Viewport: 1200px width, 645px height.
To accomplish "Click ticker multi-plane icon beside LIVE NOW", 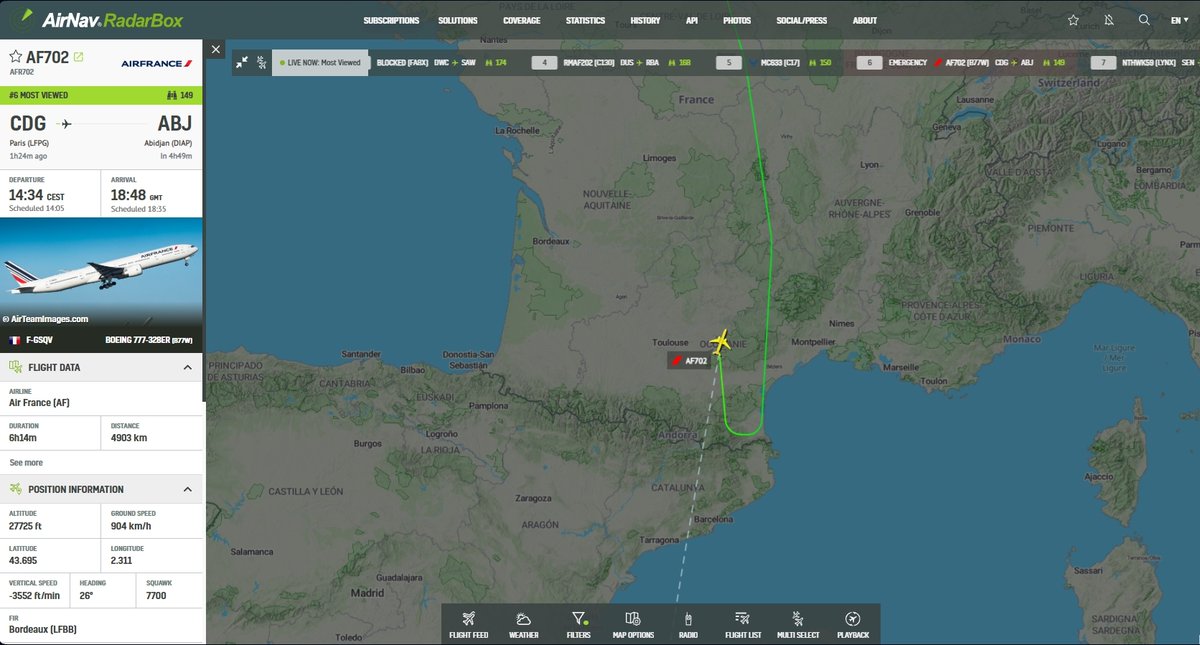I will [x=261, y=62].
